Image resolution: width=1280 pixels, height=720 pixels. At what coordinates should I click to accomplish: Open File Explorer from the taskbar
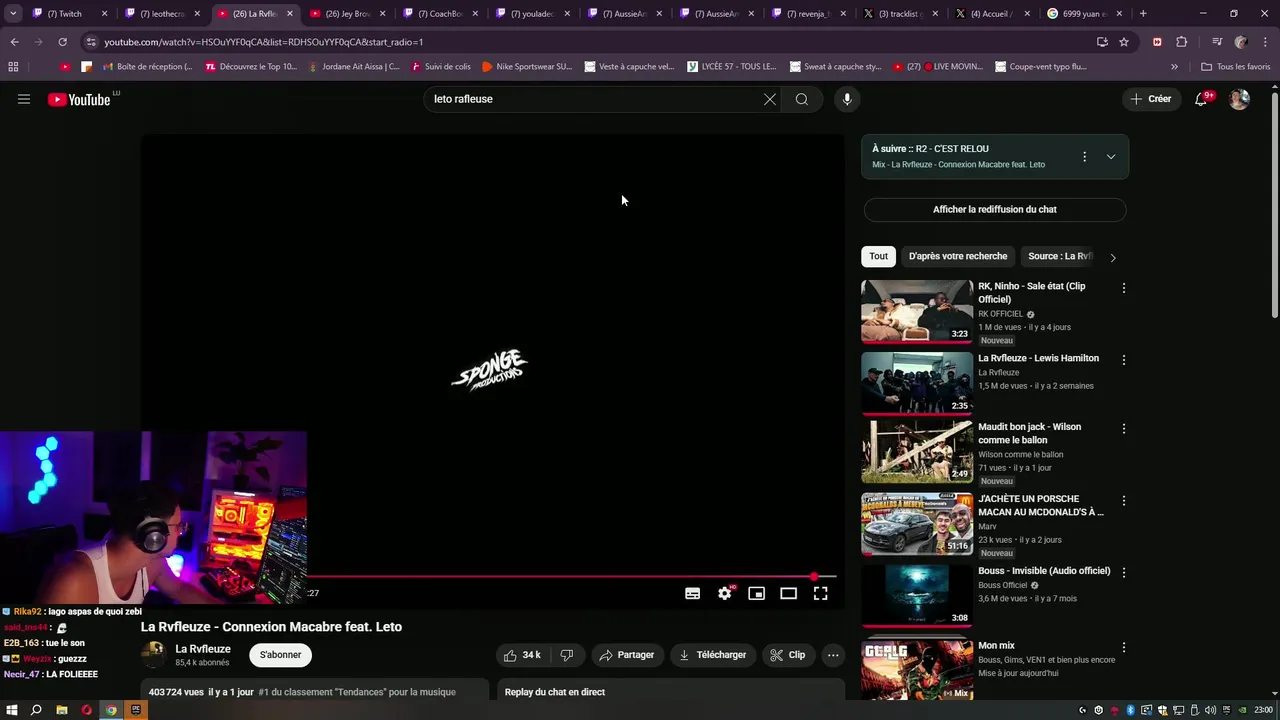[61, 710]
